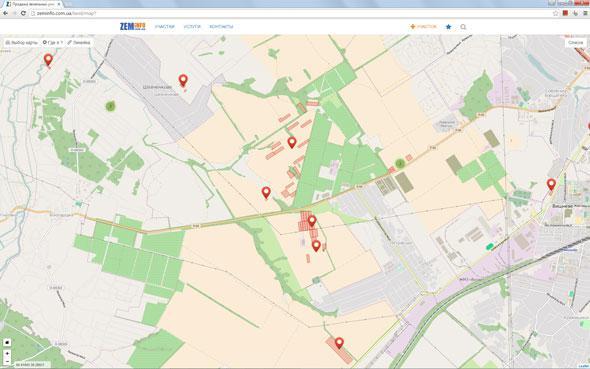
Task: Open the Контакты menu item
Action: (x=221, y=27)
